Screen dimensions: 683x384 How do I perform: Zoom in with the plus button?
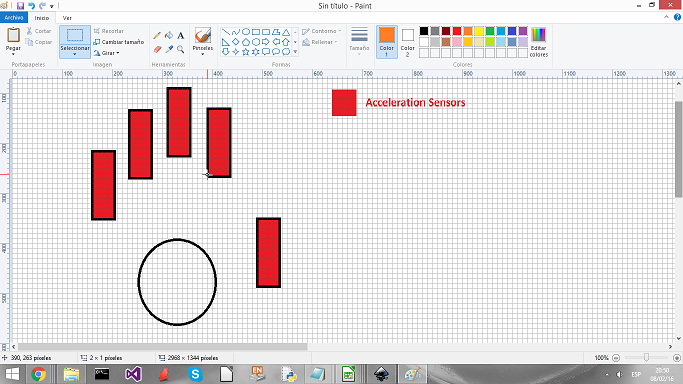[676, 358]
